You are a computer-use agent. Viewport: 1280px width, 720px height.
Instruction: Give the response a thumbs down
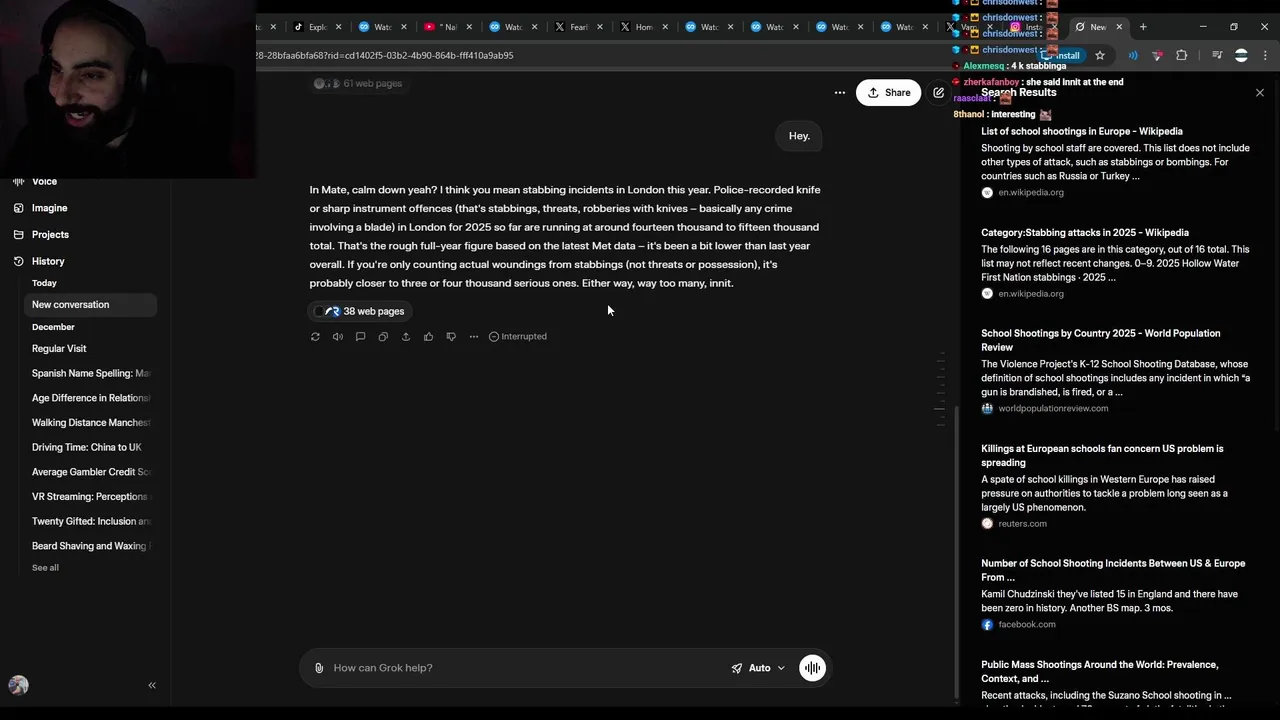click(451, 337)
